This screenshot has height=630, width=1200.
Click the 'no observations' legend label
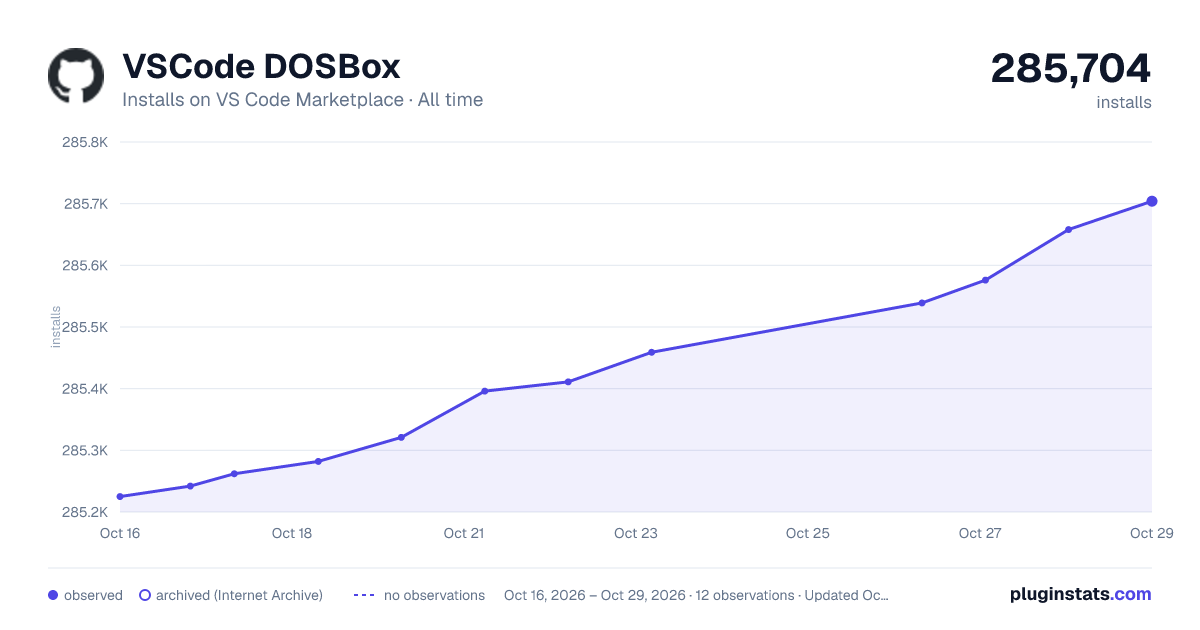click(x=434, y=595)
